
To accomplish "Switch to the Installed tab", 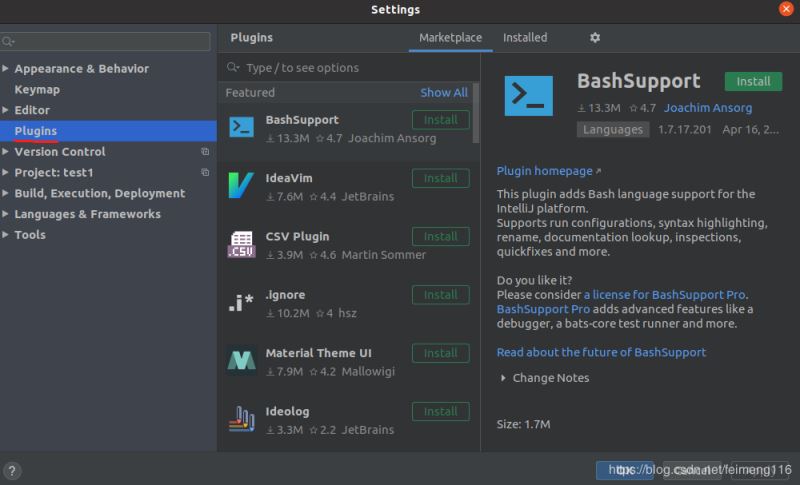I will pos(525,38).
